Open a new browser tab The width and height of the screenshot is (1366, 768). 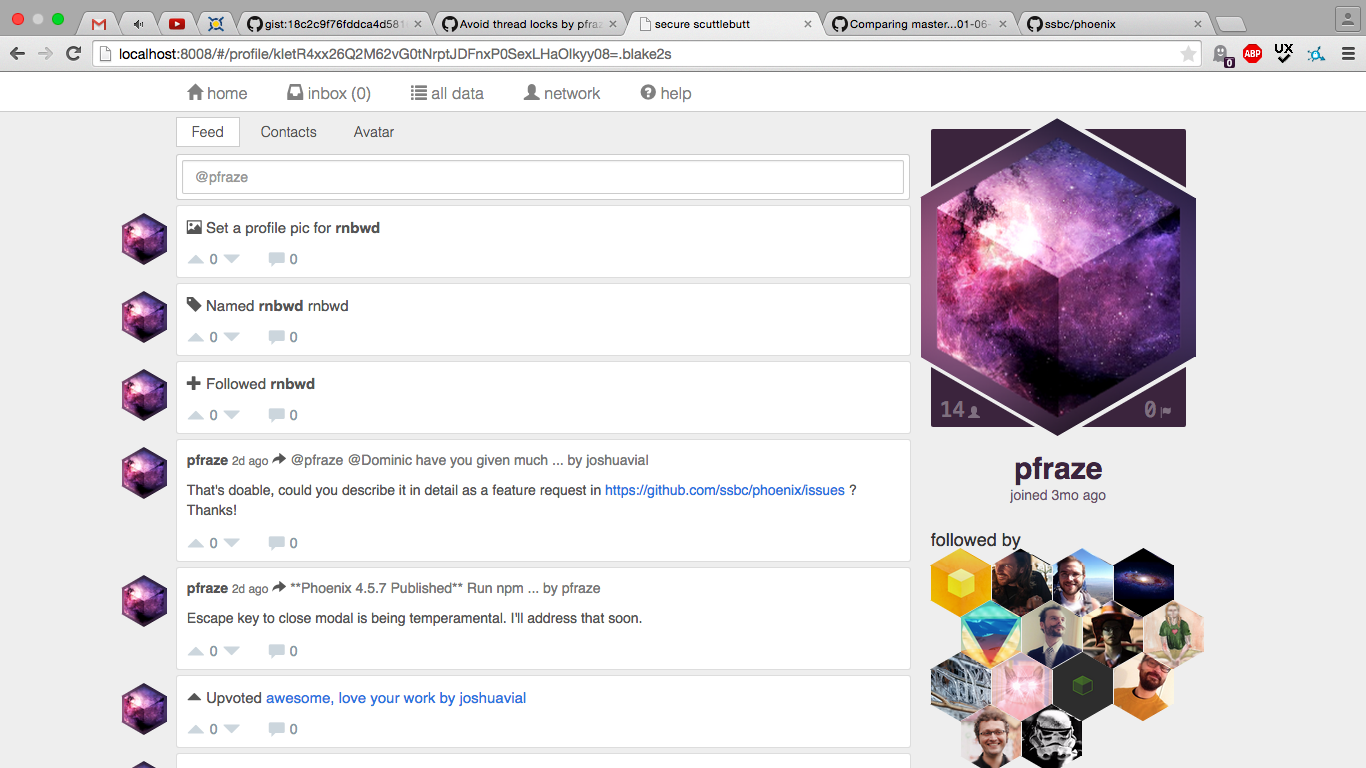(1230, 25)
